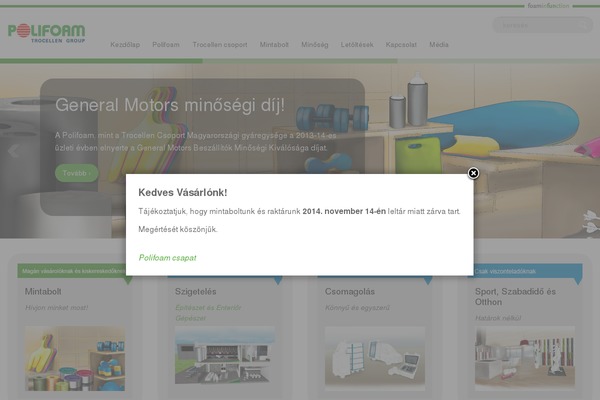Click the 2014. november 14-én date

pyautogui.click(x=344, y=211)
